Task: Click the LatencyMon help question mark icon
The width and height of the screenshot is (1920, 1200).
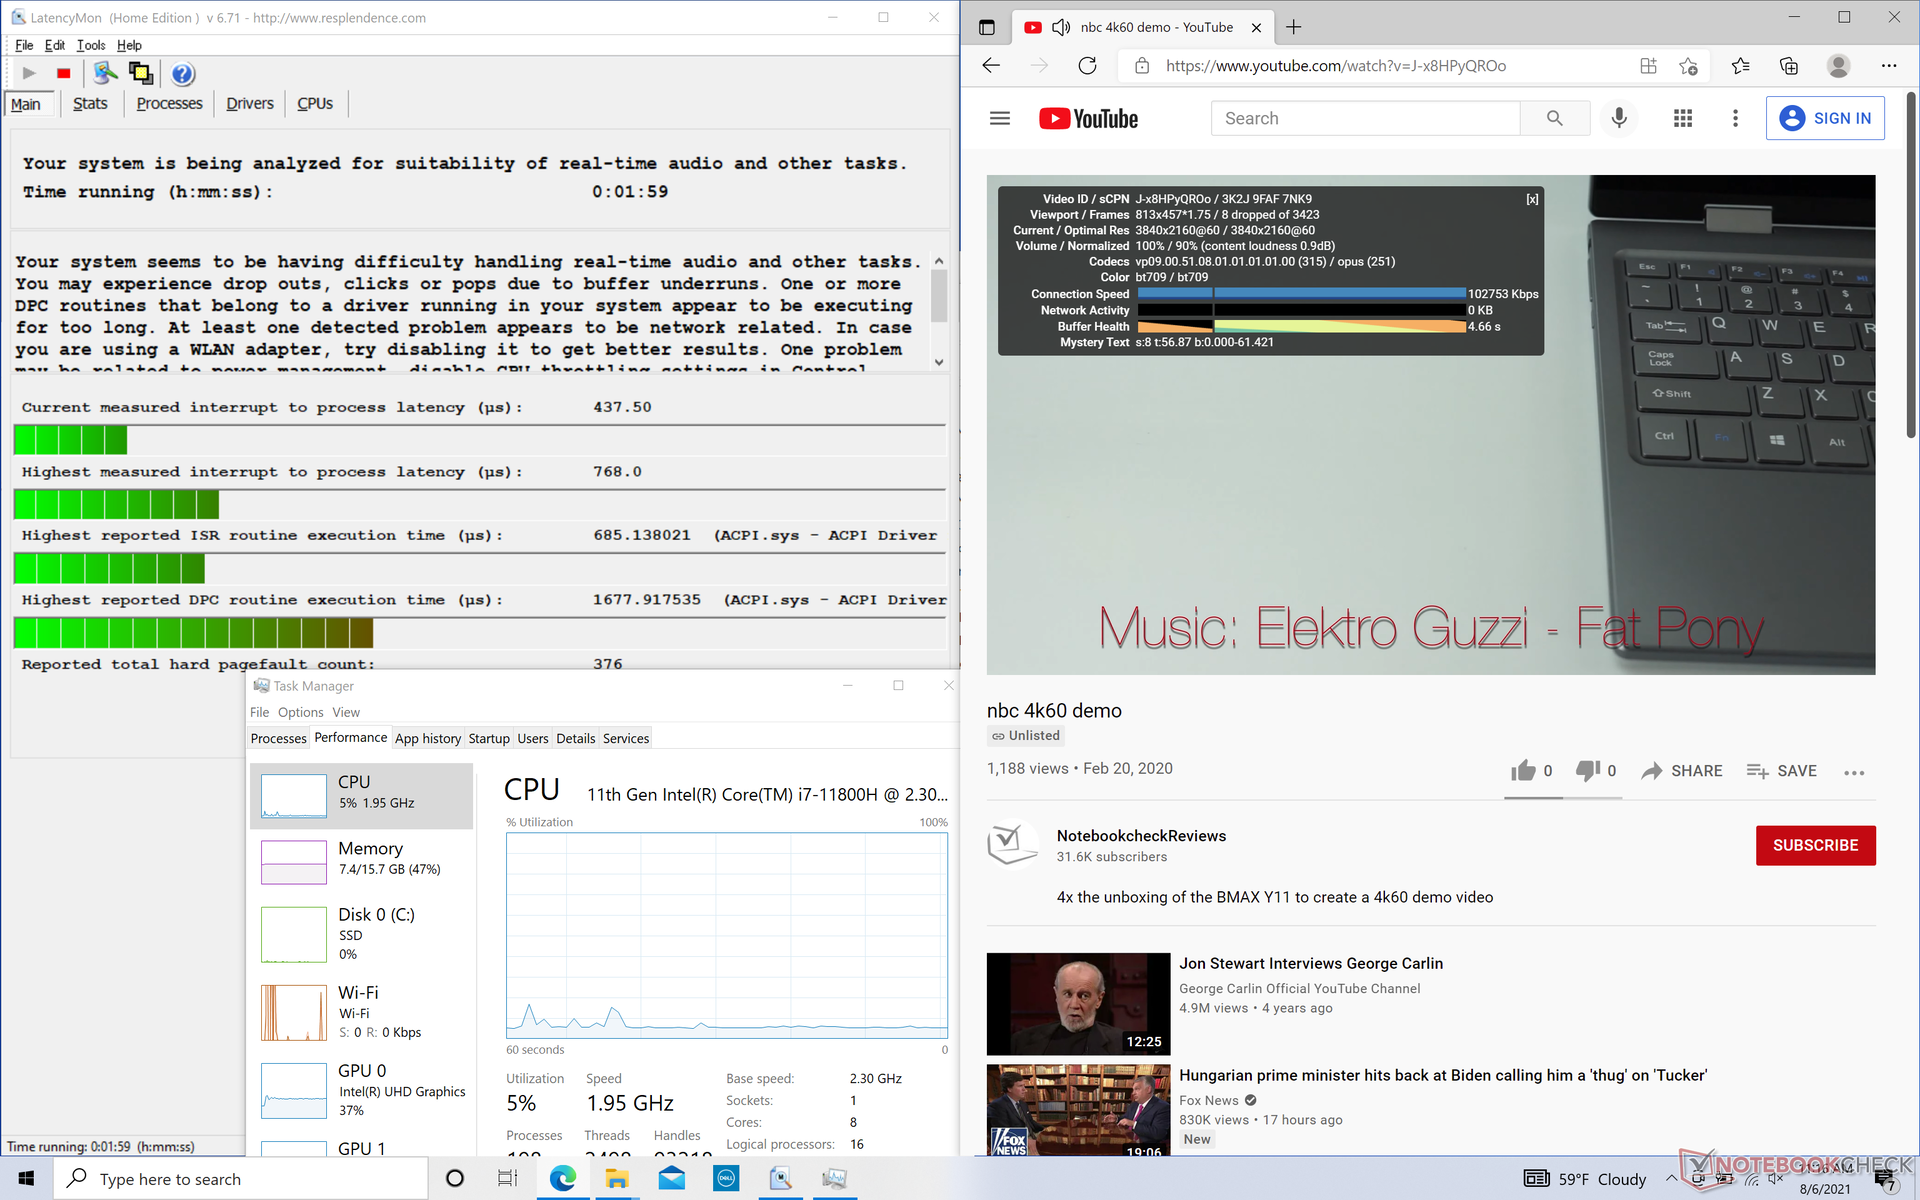Action: point(182,74)
